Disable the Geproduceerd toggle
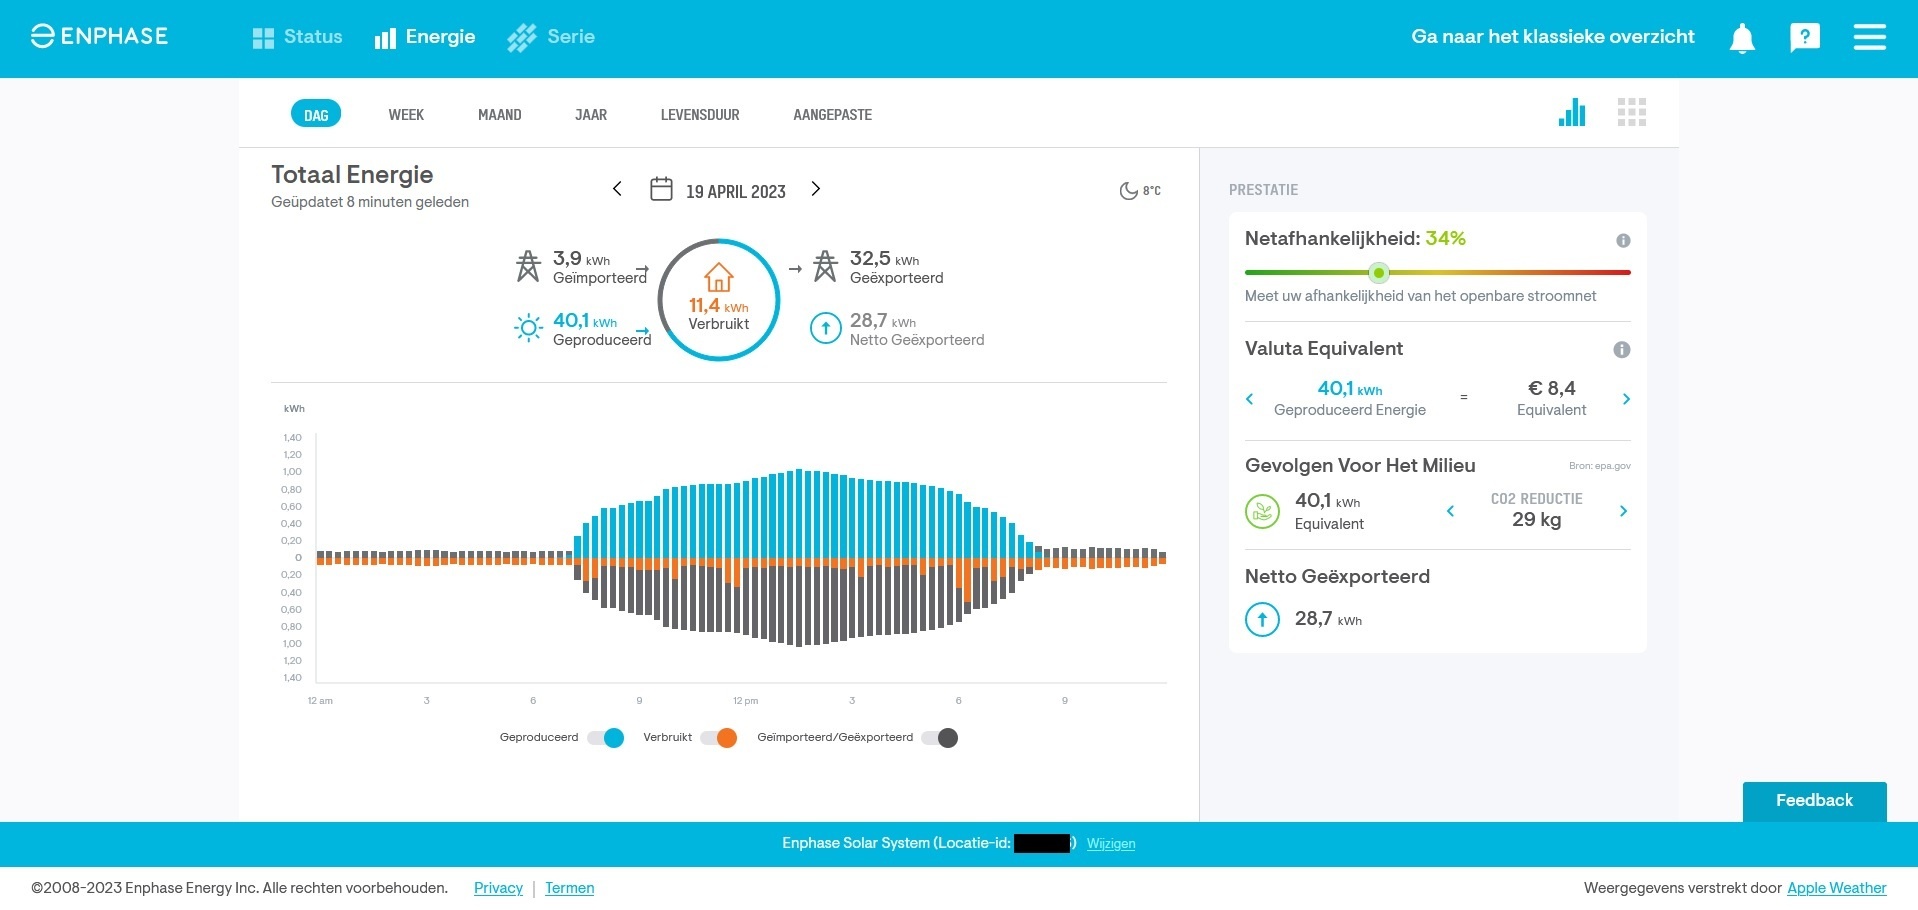 tap(605, 738)
